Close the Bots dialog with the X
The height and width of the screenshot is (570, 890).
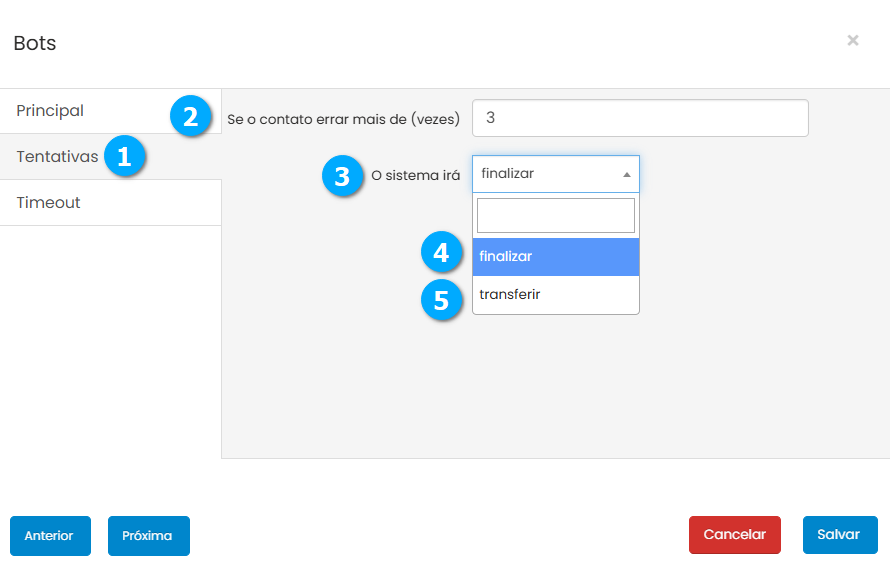852,41
